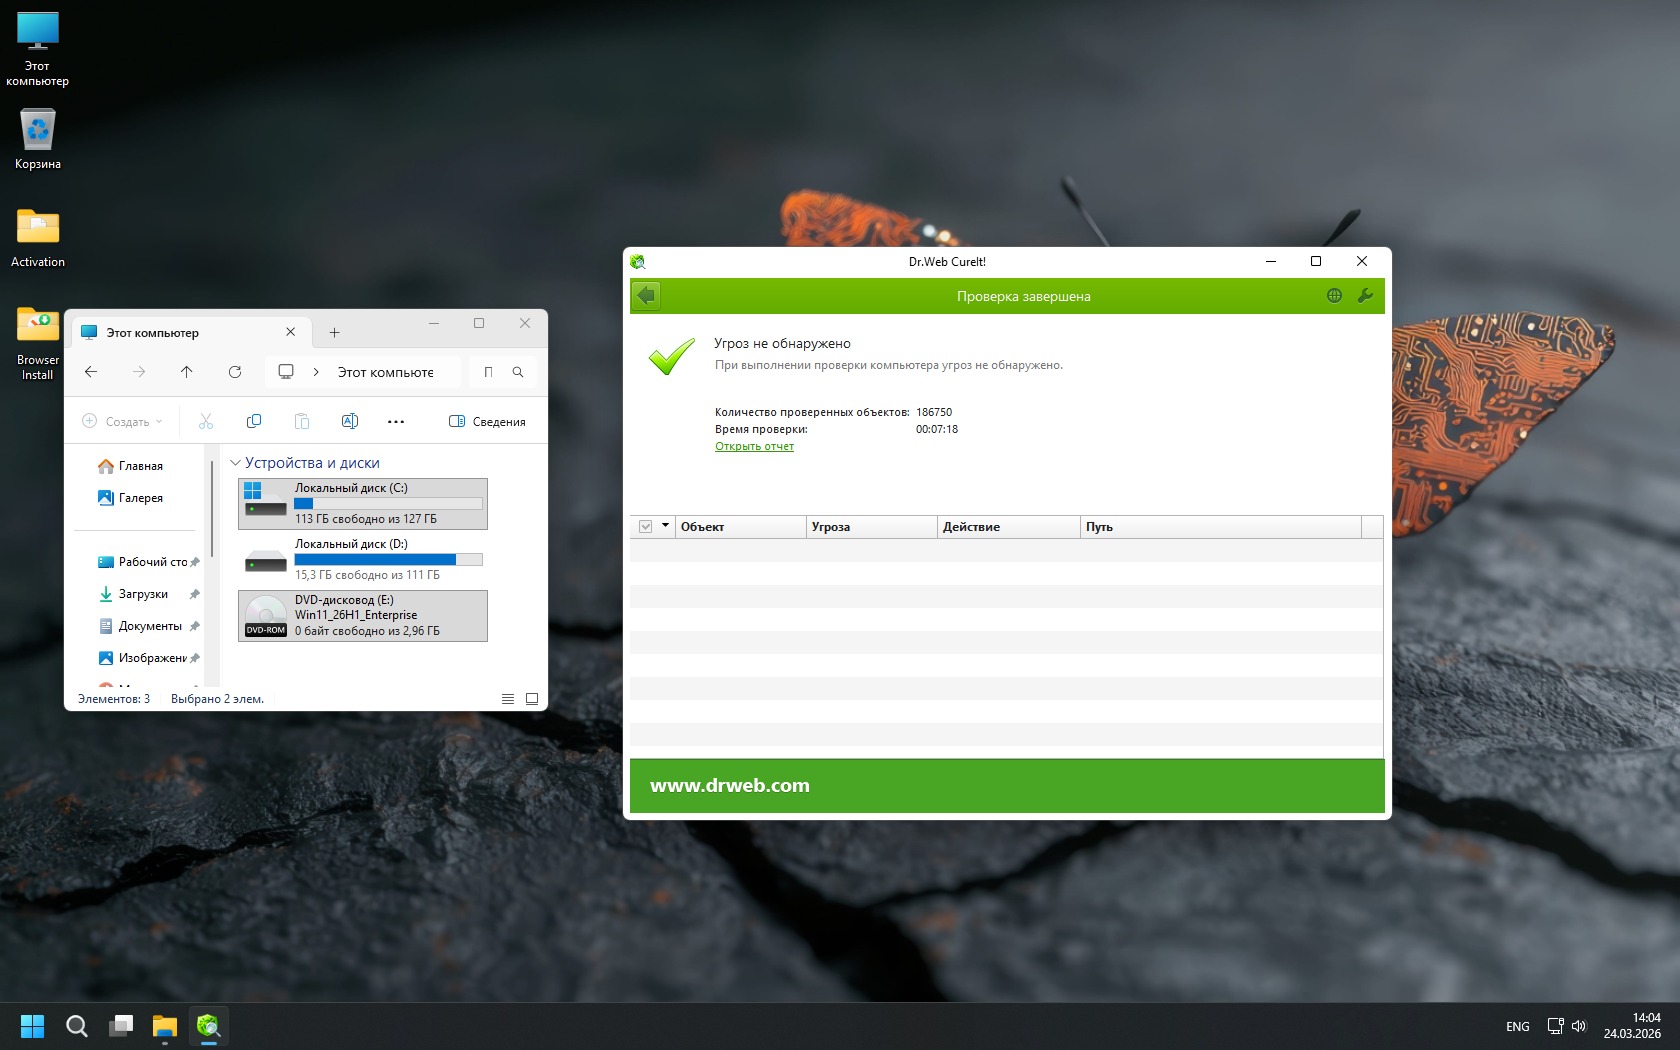Refresh the Explorer folder view

(235, 372)
